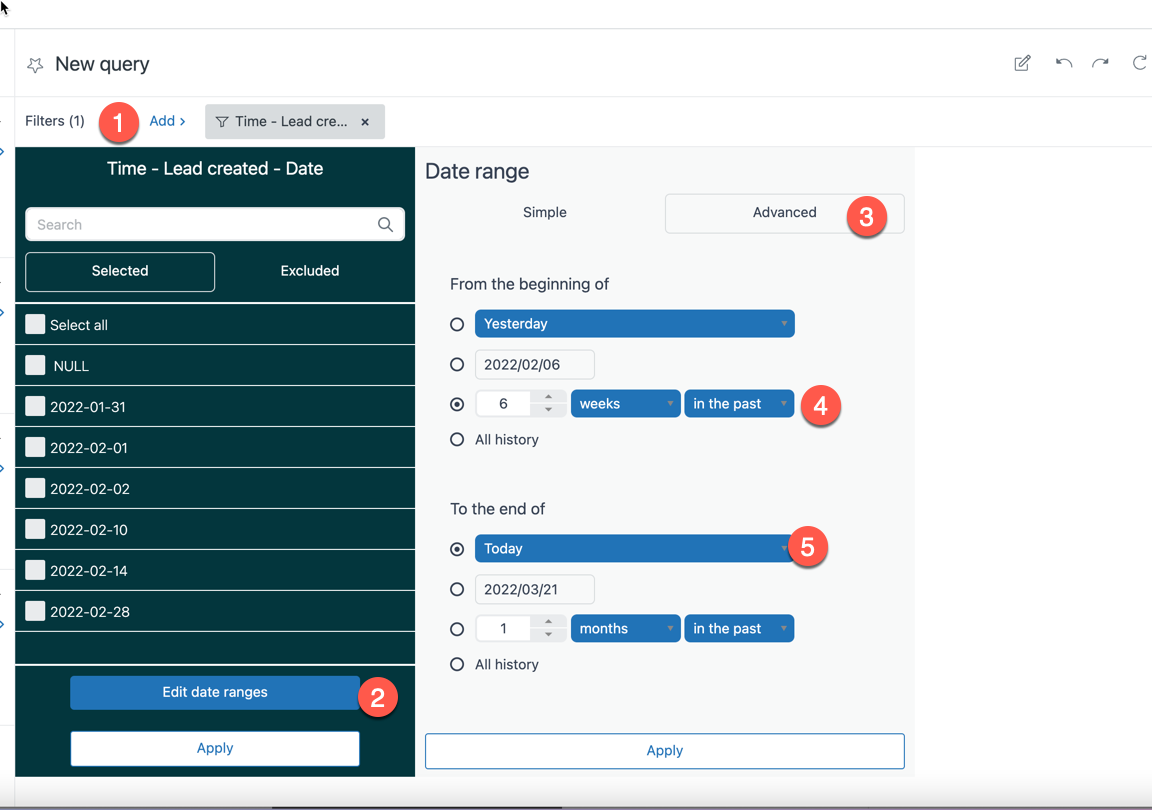Viewport: 1152px width, 810px height.
Task: Check the 2022-02-10 date checkbox
Action: click(36, 530)
